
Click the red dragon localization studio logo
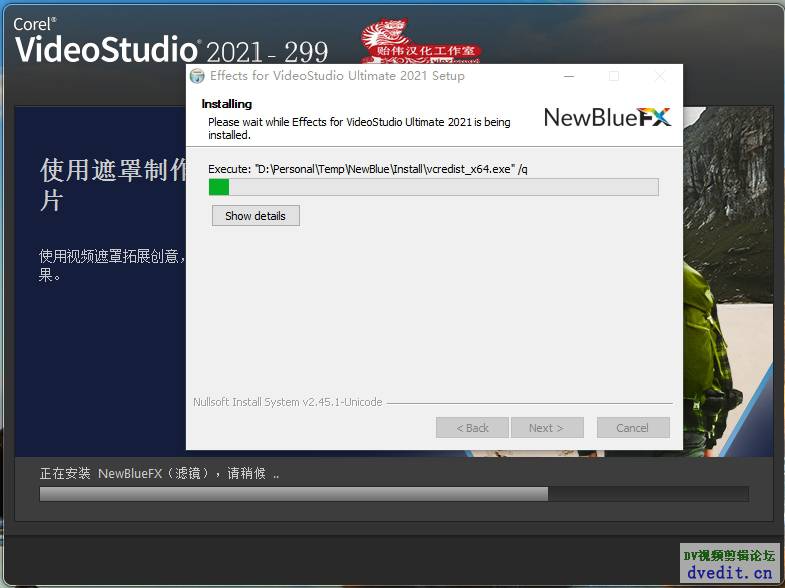[x=420, y=42]
